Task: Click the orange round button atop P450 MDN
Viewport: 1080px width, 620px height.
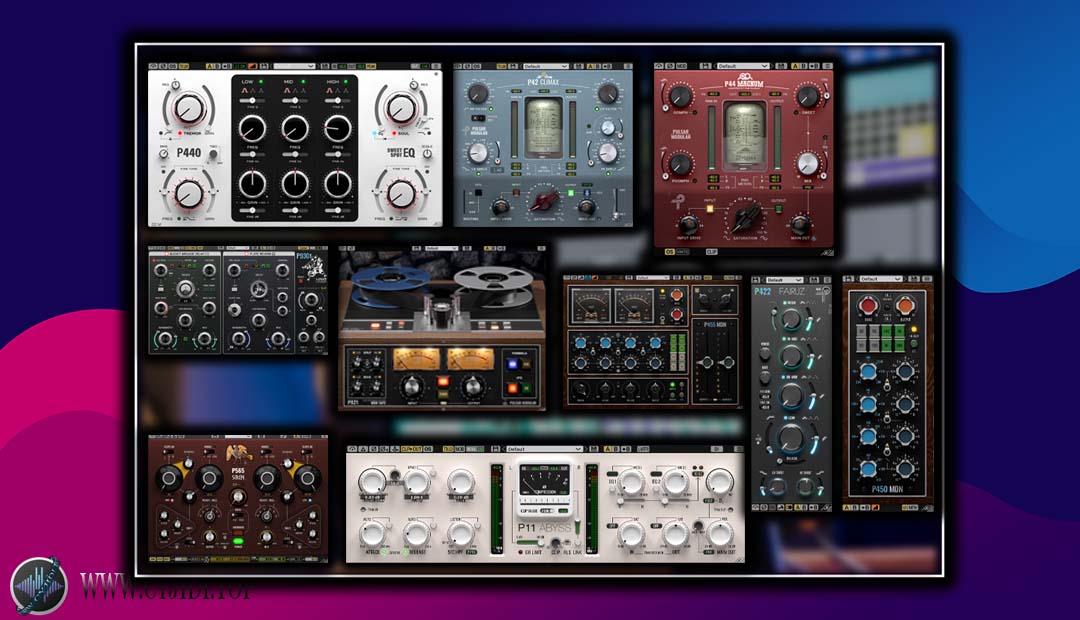Action: point(906,305)
